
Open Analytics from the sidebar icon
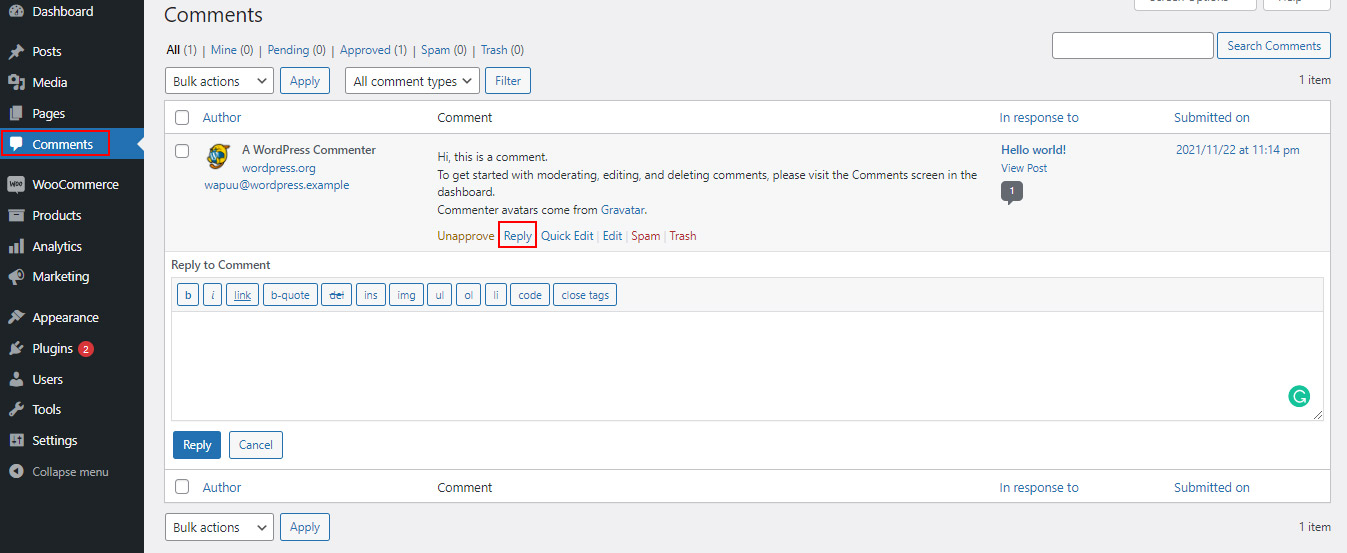(x=16, y=246)
